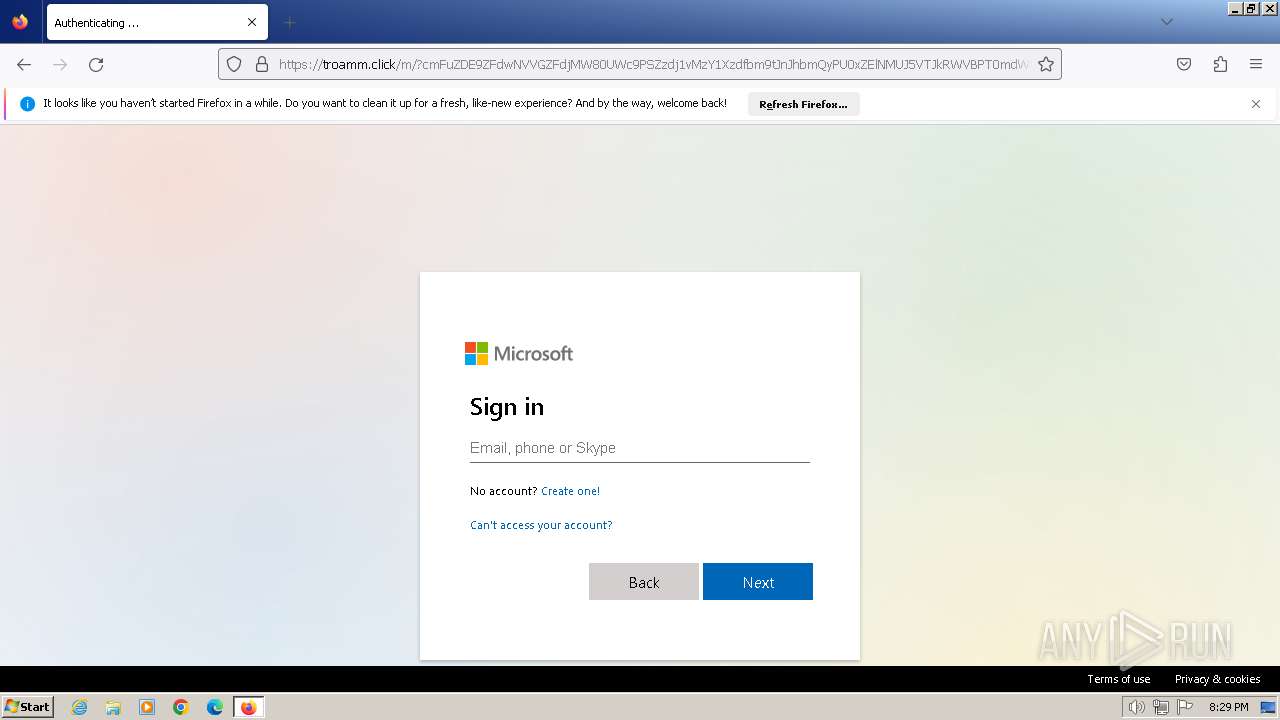Launch Internet Explorer from taskbar
The width and height of the screenshot is (1280, 720).
click(x=79, y=707)
